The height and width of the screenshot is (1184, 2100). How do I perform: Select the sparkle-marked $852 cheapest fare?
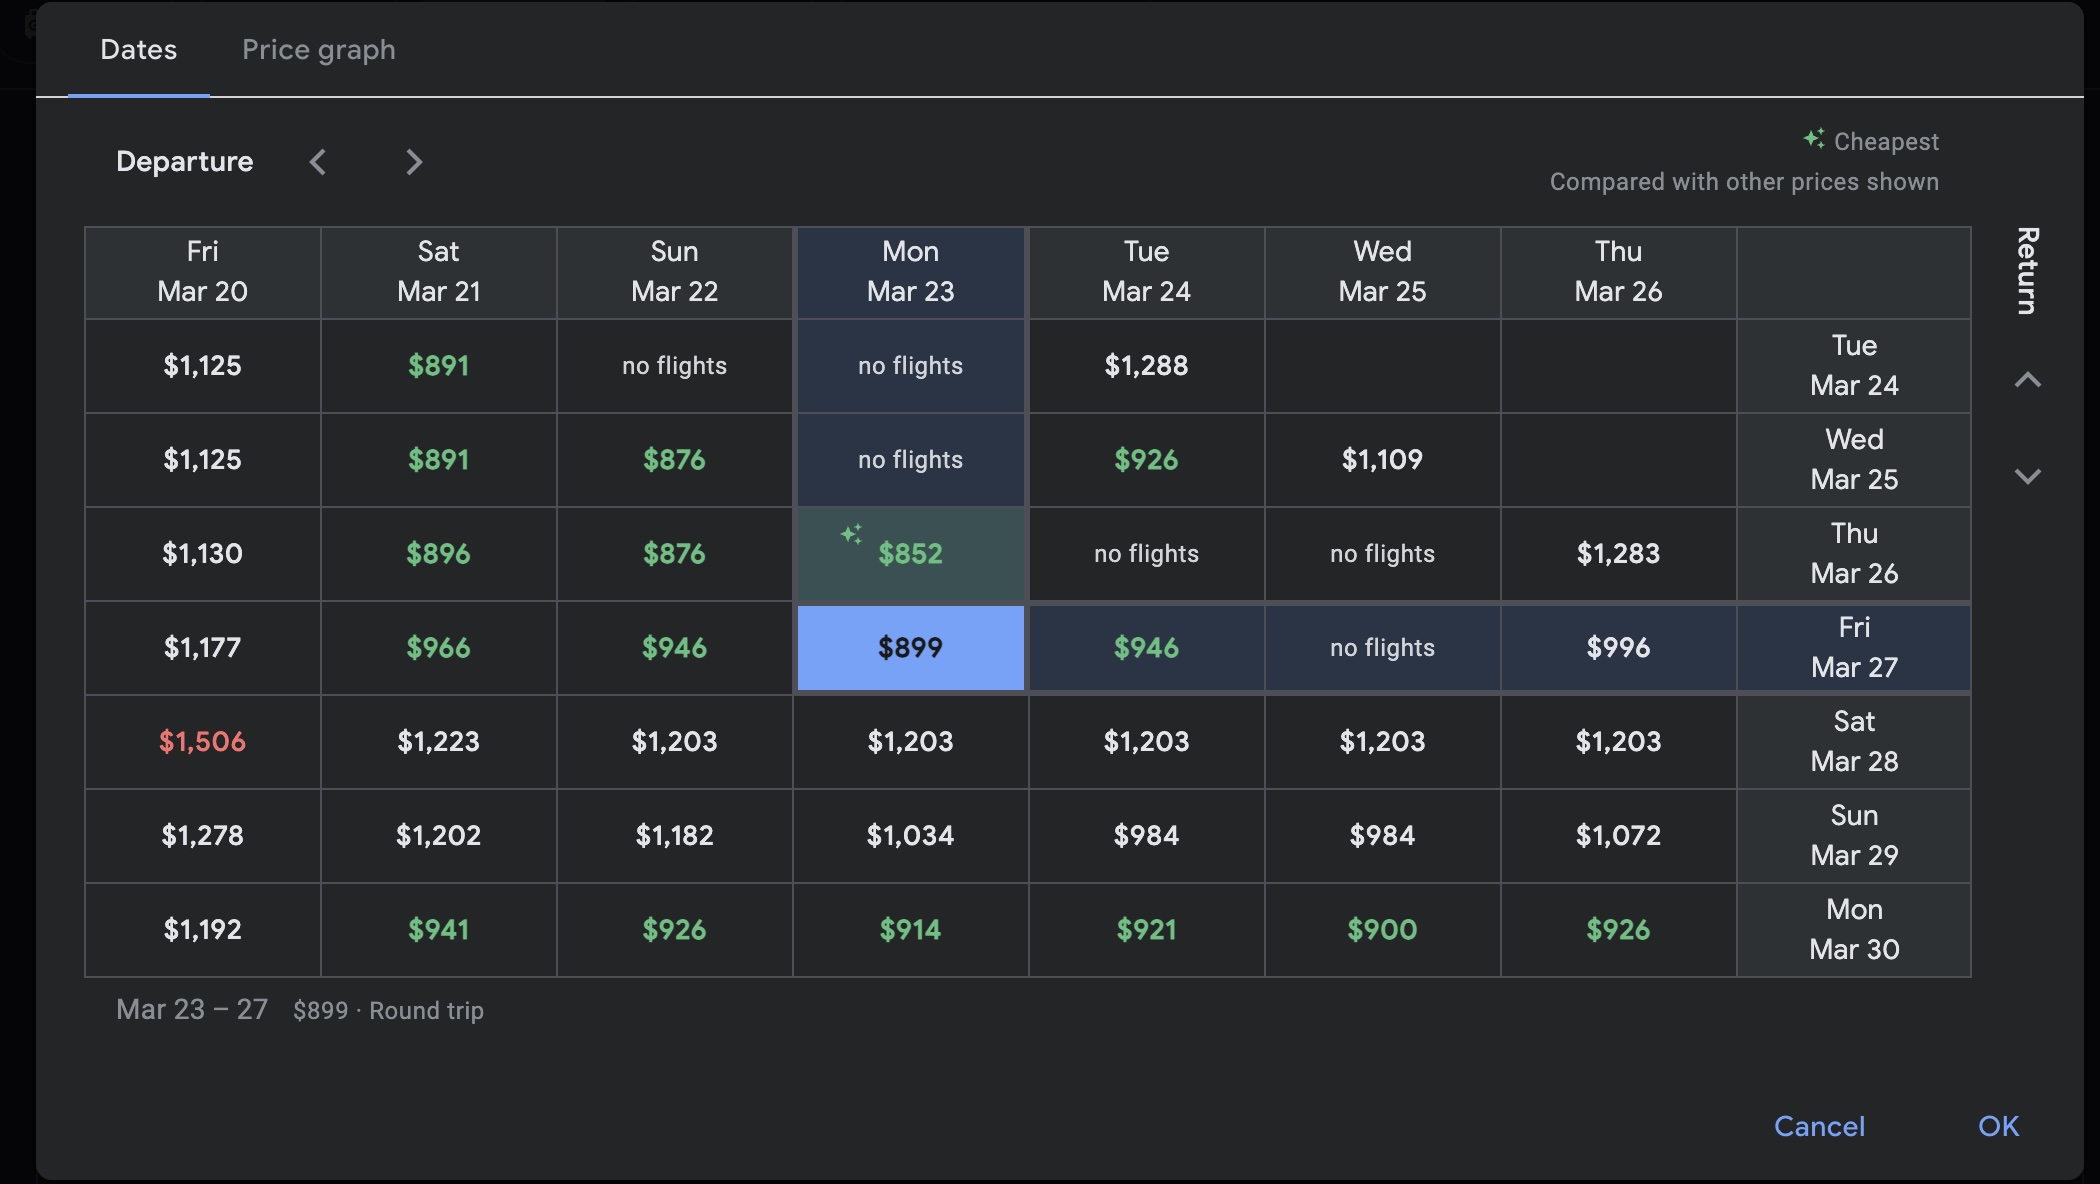pos(910,553)
